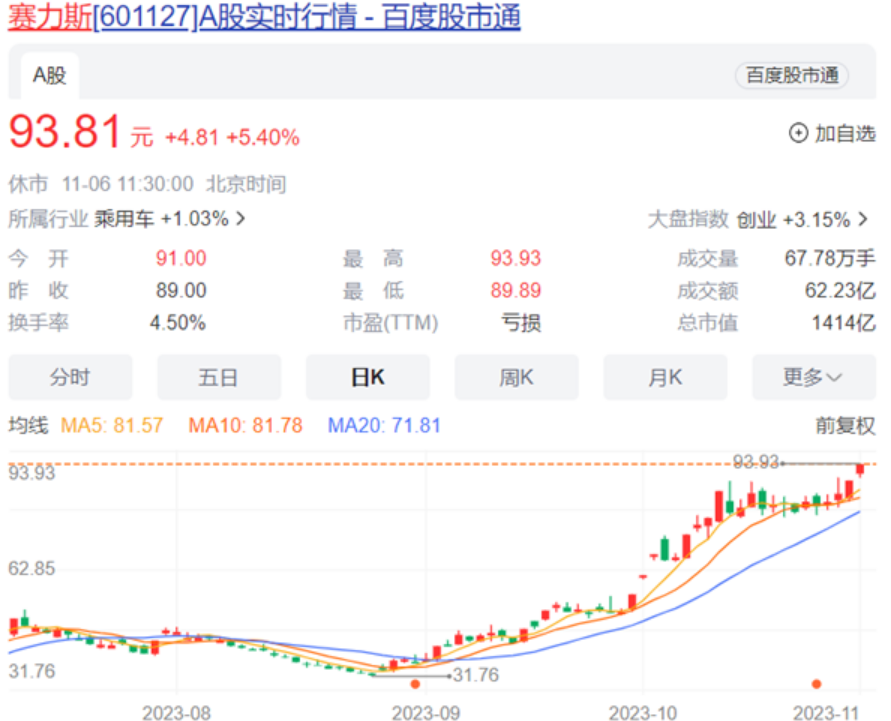Click the 2023-08 date axis label
The height and width of the screenshot is (721, 891).
[176, 712]
